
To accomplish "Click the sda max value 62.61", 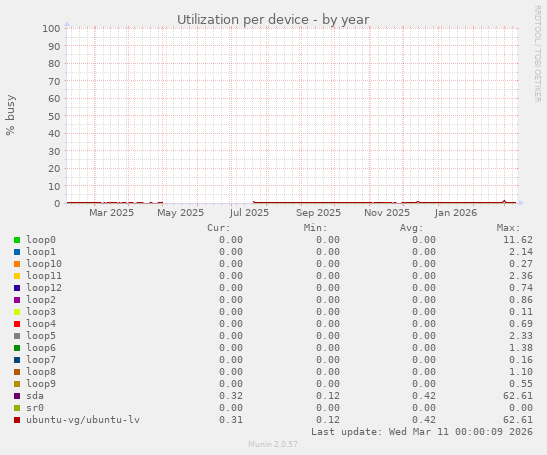I will [x=518, y=396].
